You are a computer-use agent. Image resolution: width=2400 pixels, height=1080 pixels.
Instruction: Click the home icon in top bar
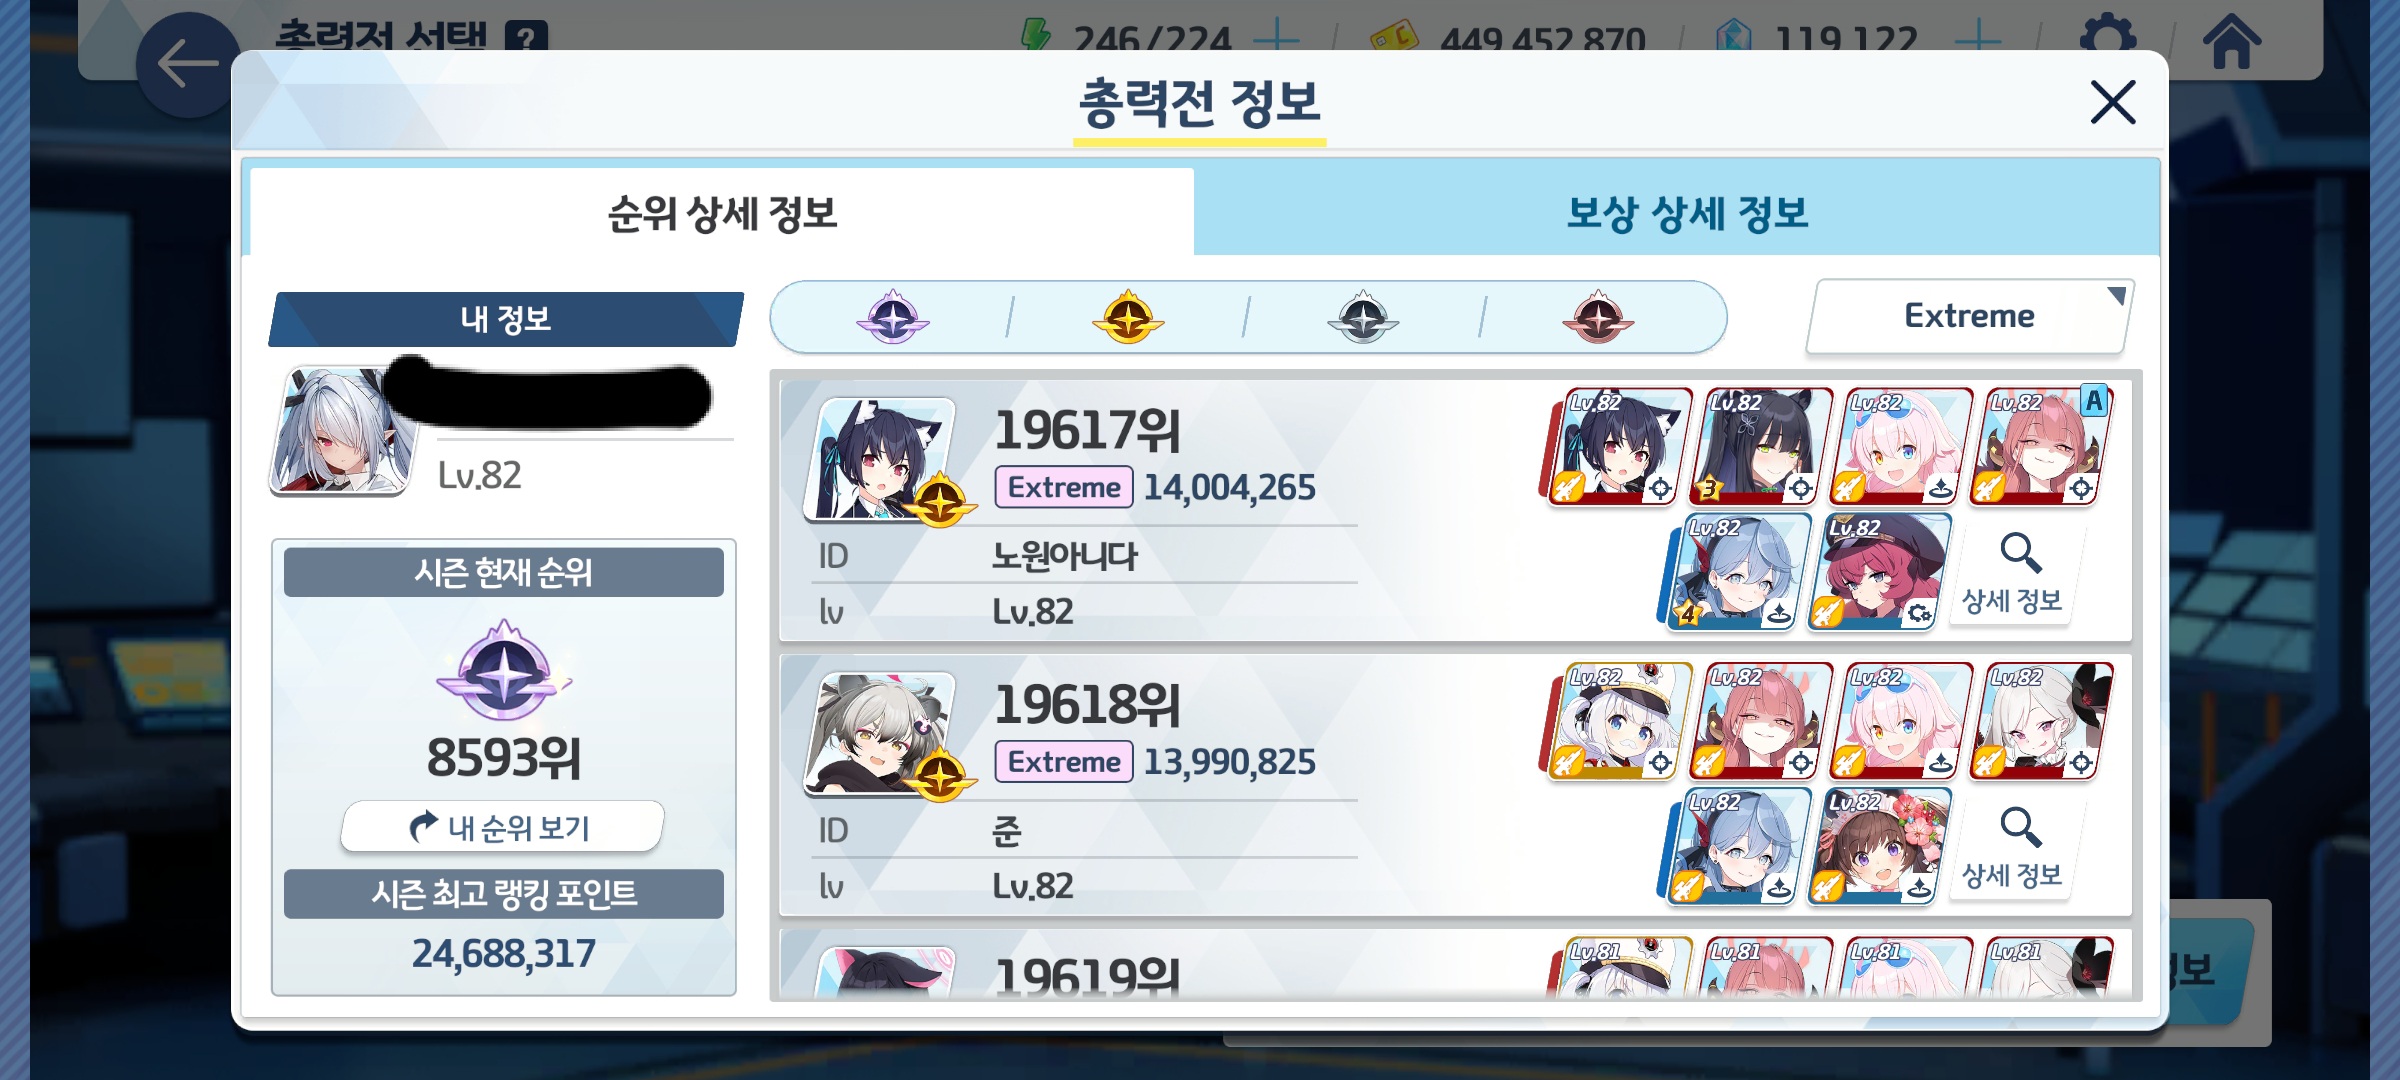tap(2232, 40)
